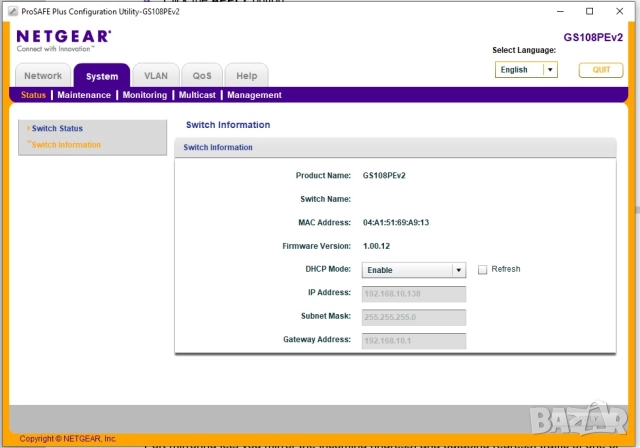Expand Switch Status in sidebar
The width and height of the screenshot is (640, 448).
pos(57,128)
